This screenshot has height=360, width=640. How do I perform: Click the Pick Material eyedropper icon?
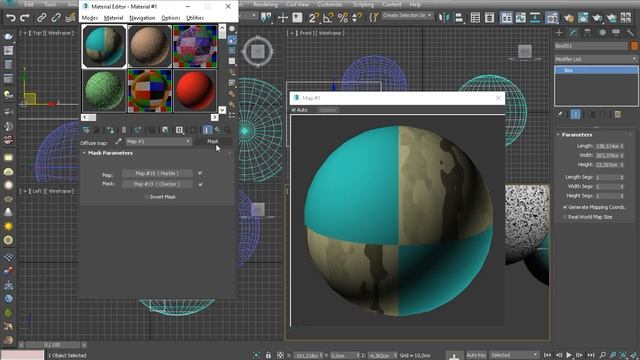click(x=118, y=142)
